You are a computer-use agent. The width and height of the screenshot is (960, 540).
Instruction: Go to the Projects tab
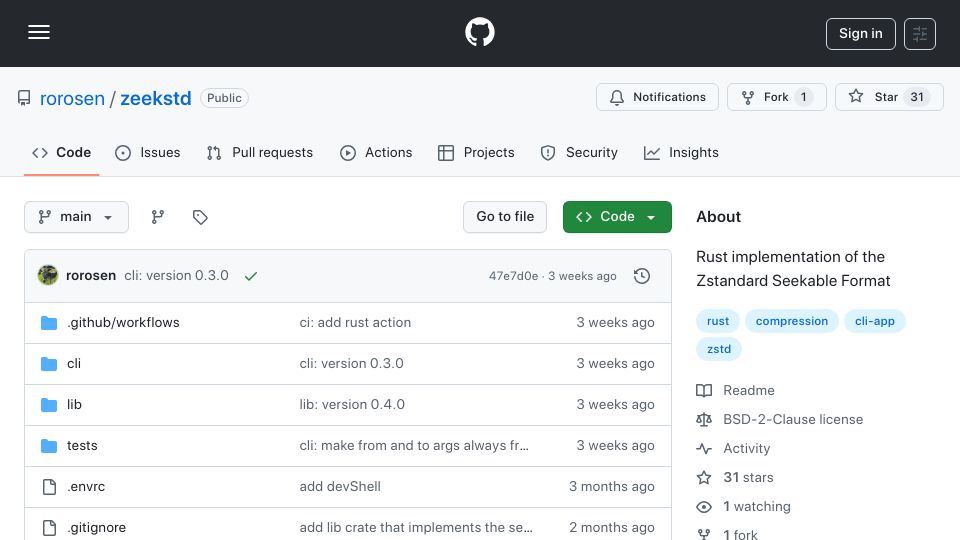(476, 152)
